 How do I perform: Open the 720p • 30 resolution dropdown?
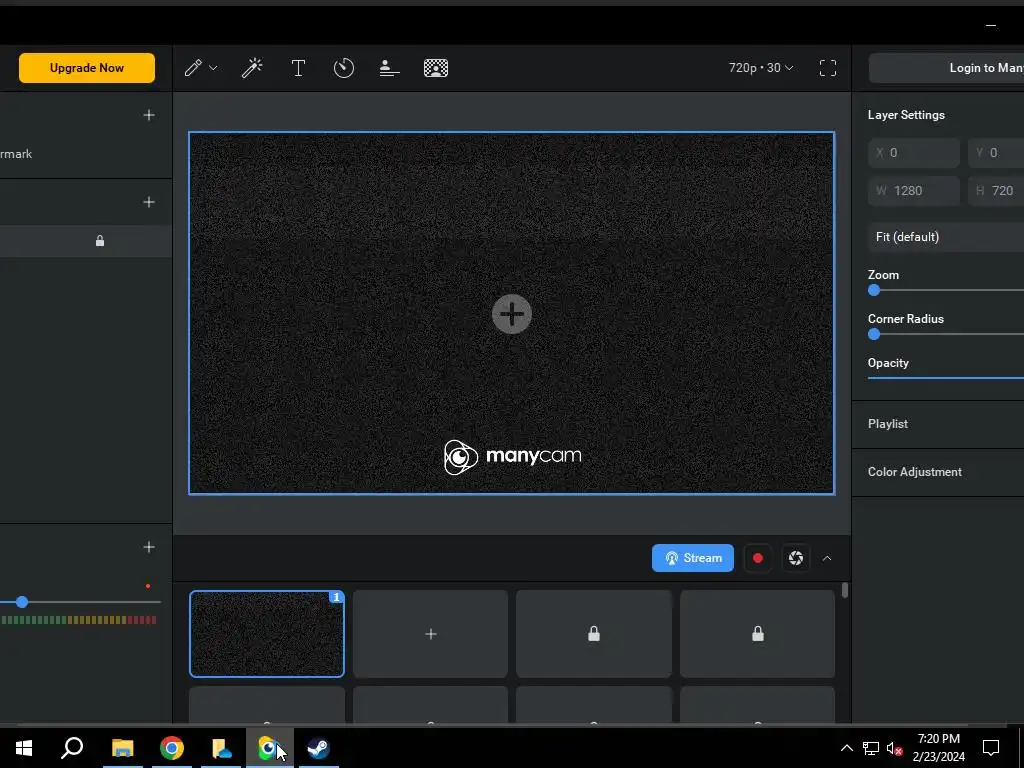(761, 68)
